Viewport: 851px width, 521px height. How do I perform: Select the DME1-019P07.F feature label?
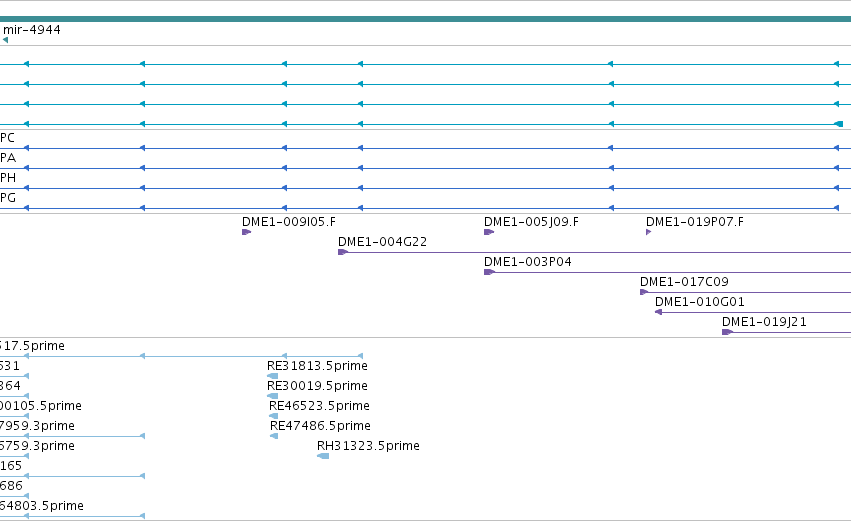[x=695, y=222]
